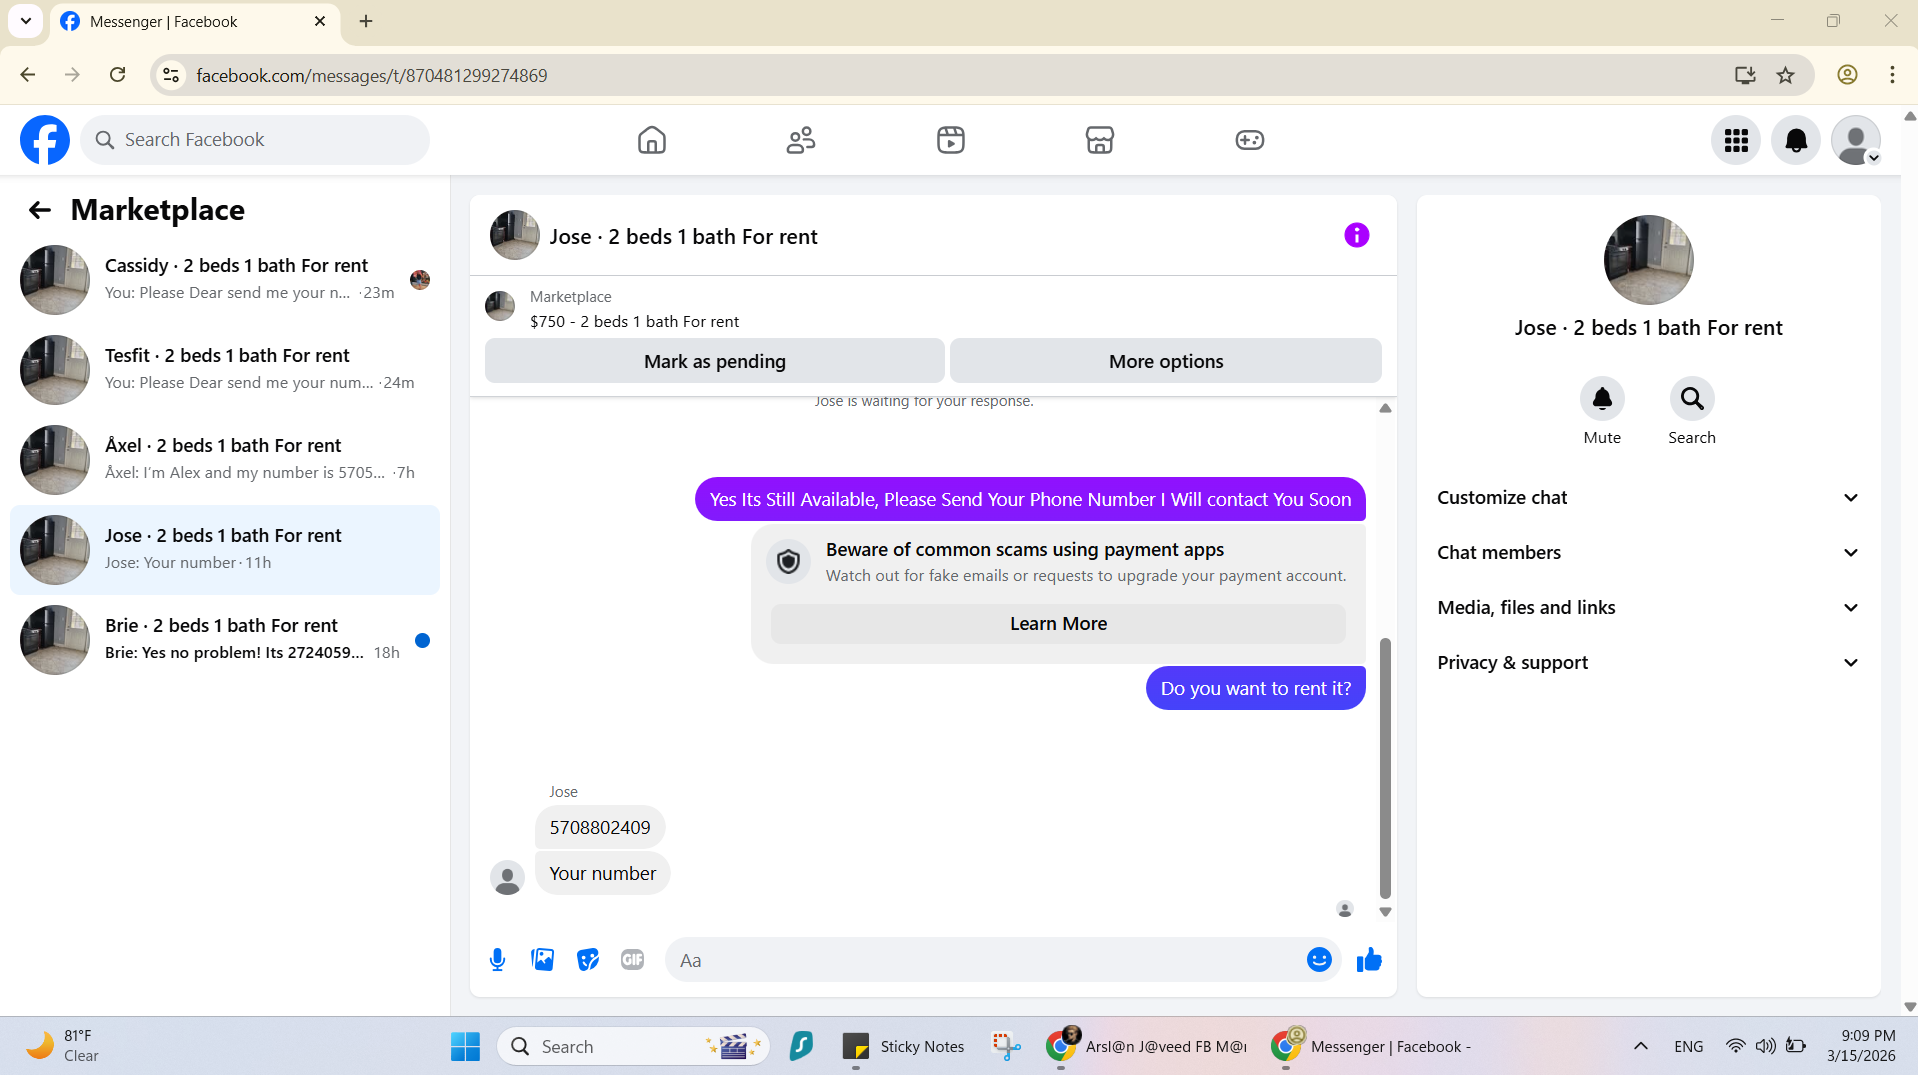
Task: Click the chat scrollbar thumb
Action: [1385, 768]
